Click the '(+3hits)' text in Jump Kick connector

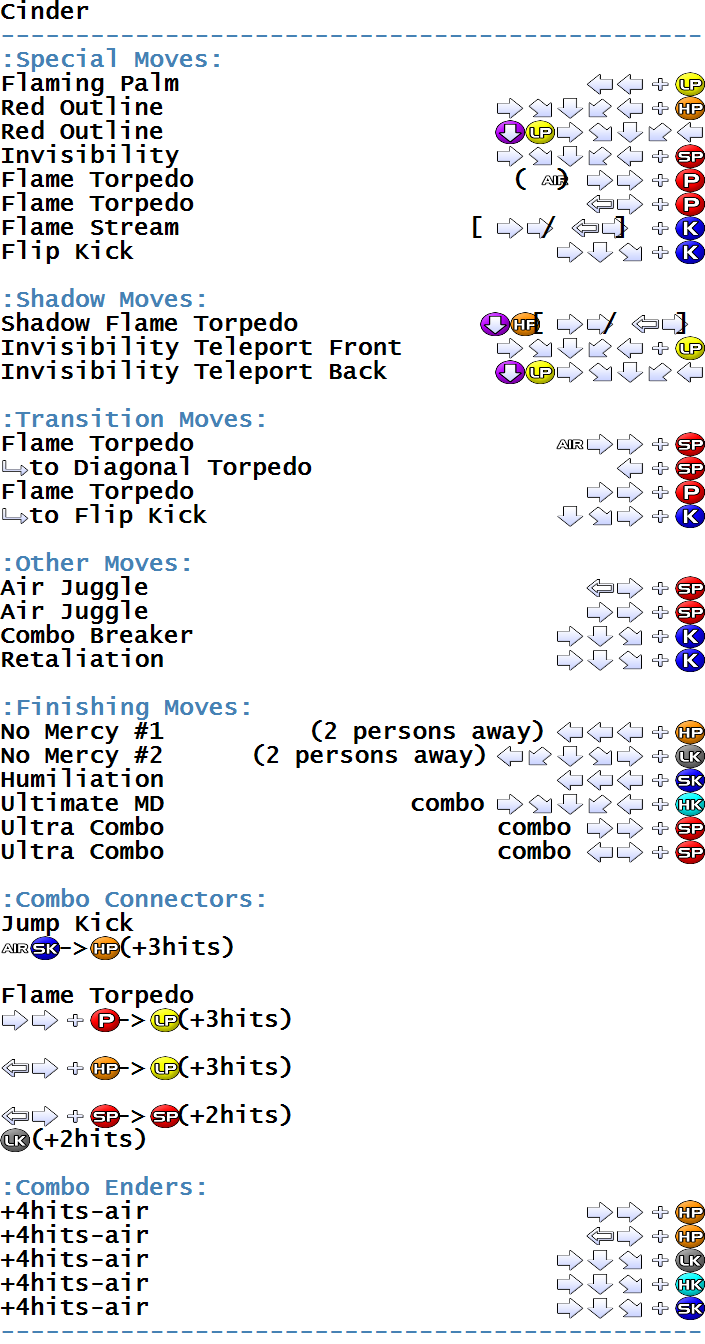(x=177, y=948)
